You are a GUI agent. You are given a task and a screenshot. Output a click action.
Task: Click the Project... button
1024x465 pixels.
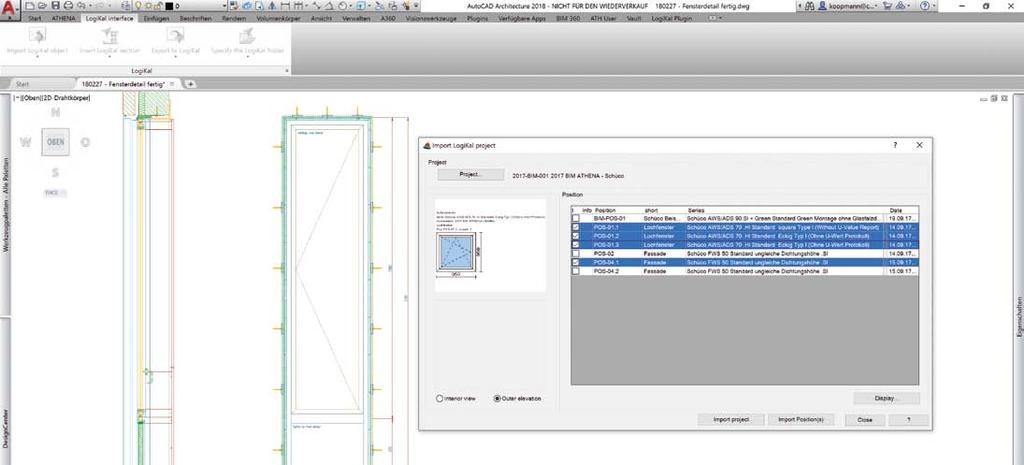coord(470,174)
